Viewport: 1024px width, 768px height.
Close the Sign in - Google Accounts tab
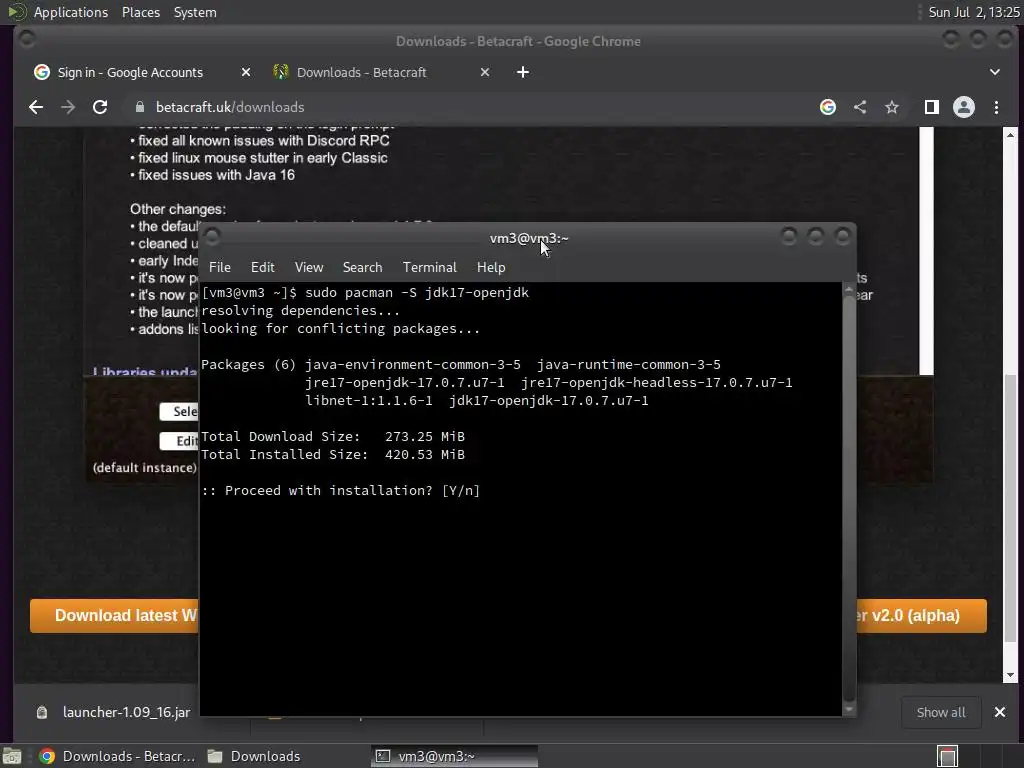tap(246, 72)
